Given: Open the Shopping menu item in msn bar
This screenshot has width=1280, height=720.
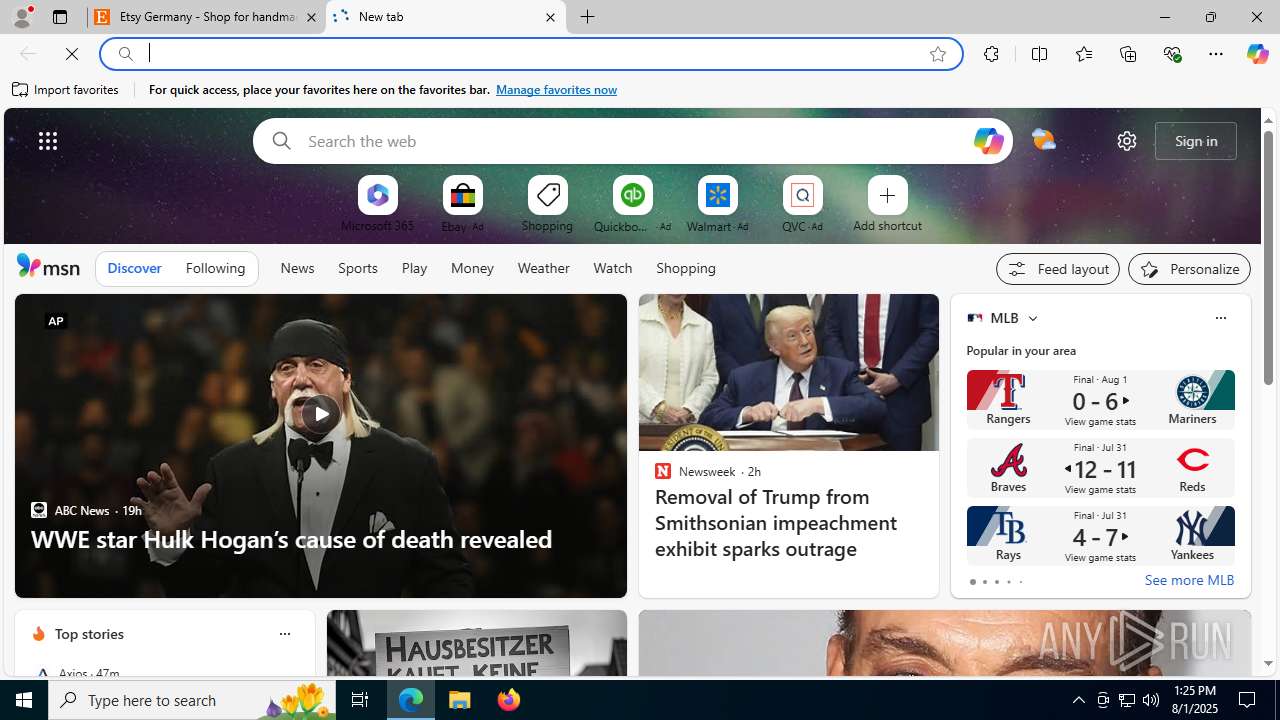Looking at the screenshot, I should click(x=686, y=268).
